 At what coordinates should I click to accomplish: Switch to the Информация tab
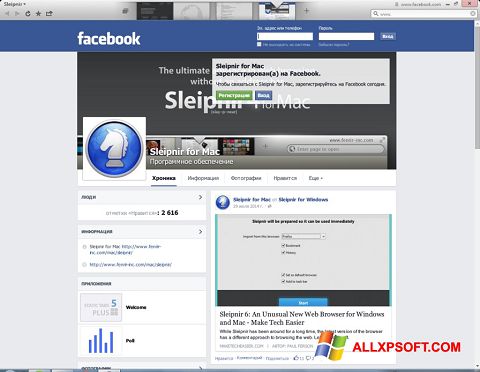203,178
